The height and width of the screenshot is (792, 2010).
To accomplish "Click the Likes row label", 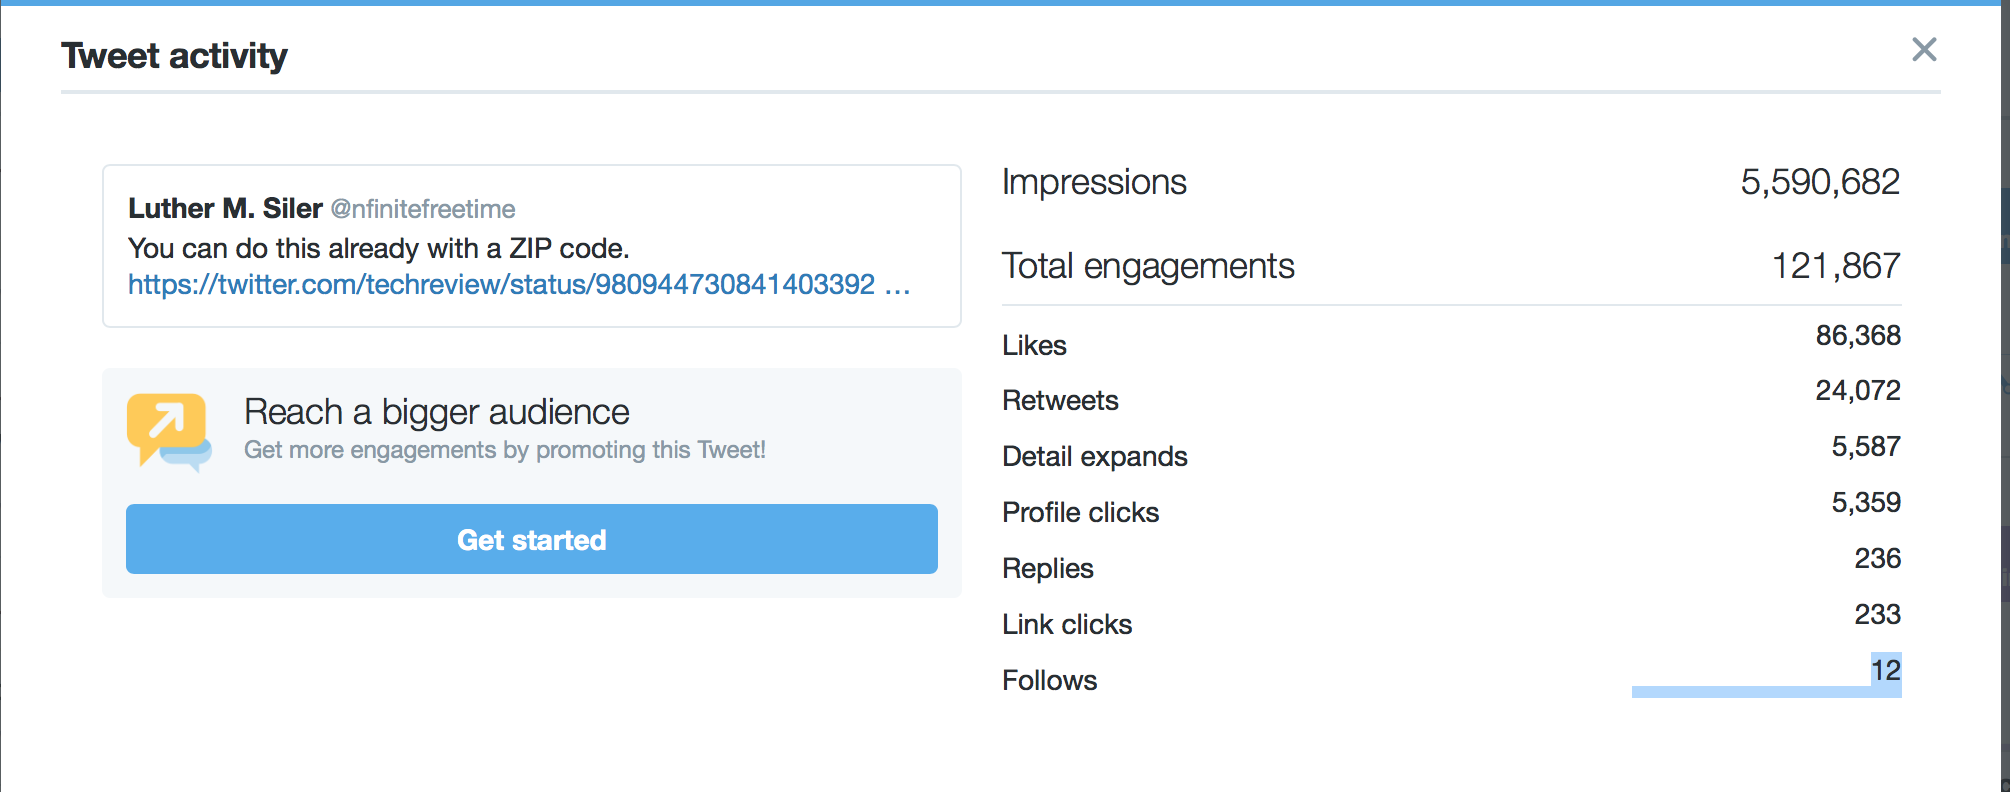I will coord(1034,345).
